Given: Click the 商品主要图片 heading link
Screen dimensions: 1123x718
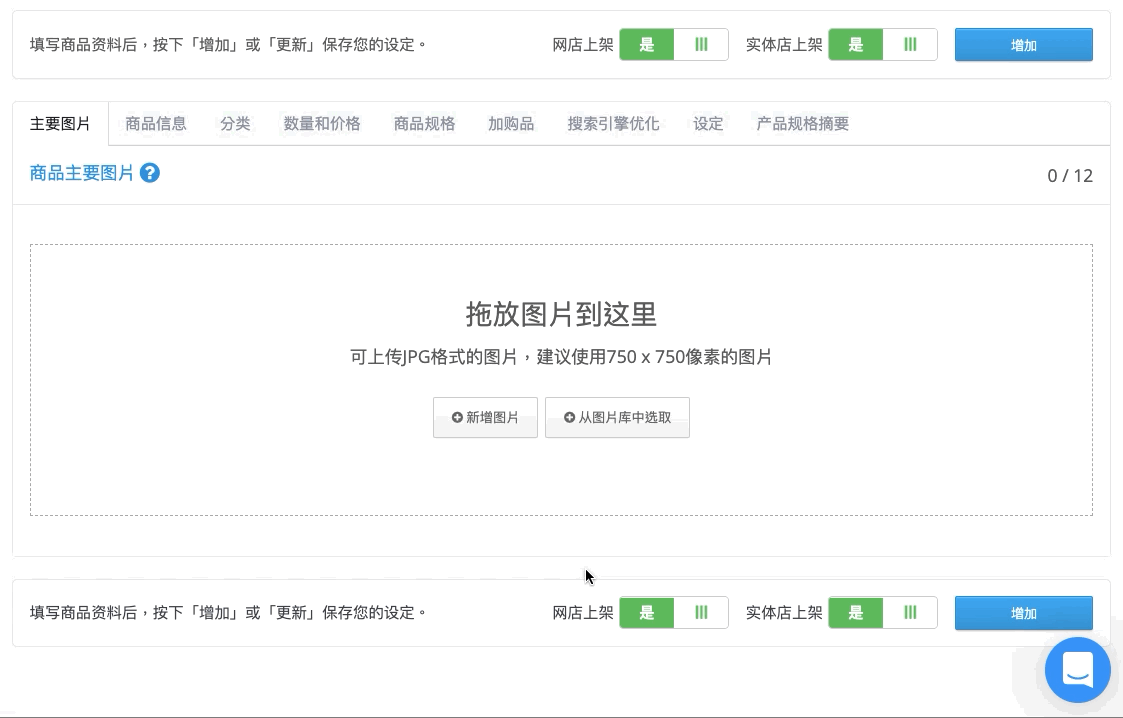Looking at the screenshot, I should tap(82, 173).
